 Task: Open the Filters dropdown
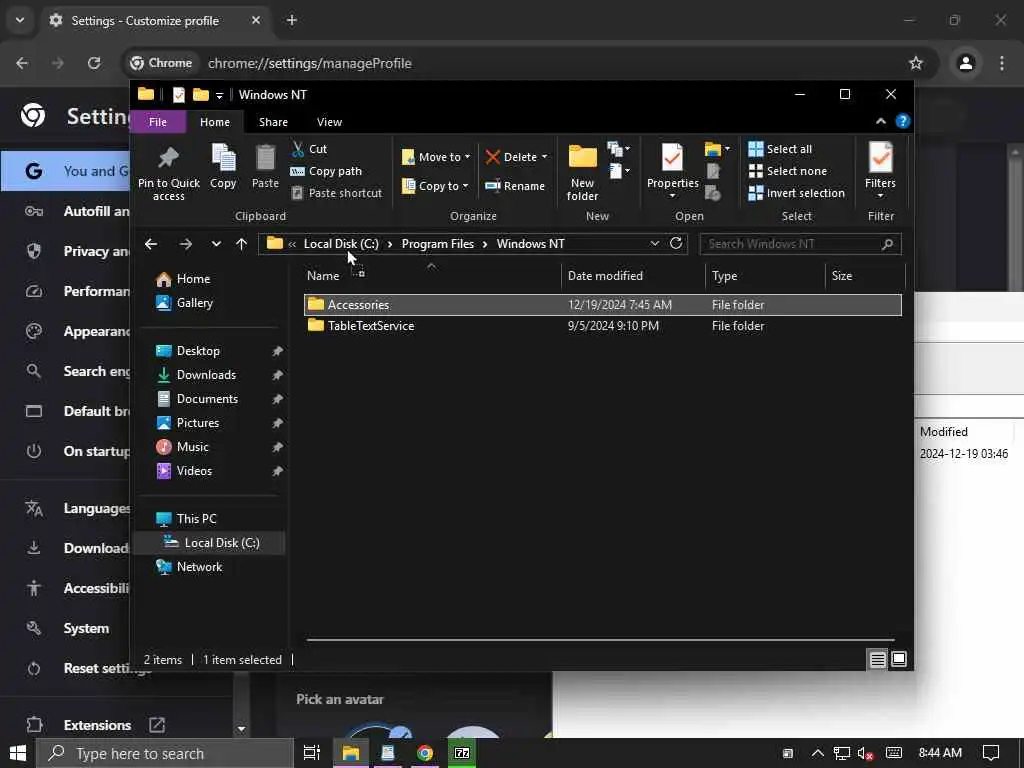[880, 171]
